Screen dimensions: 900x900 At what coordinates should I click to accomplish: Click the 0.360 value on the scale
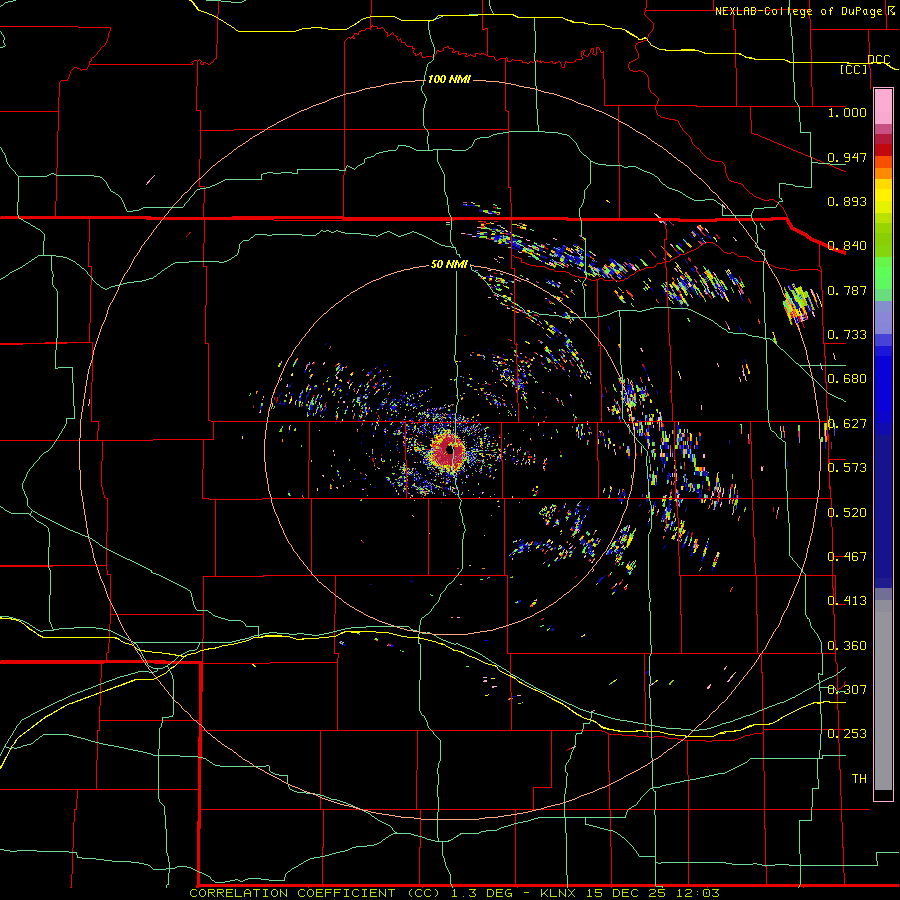click(x=847, y=646)
